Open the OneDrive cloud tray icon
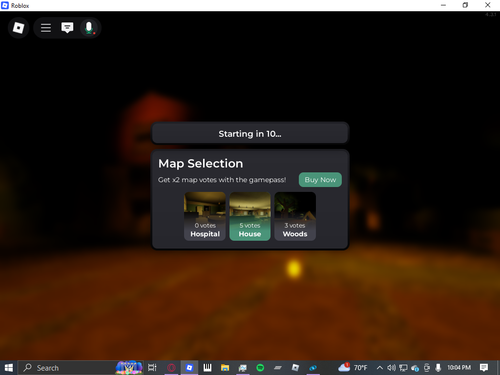The height and width of the screenshot is (375, 500). (x=415, y=368)
